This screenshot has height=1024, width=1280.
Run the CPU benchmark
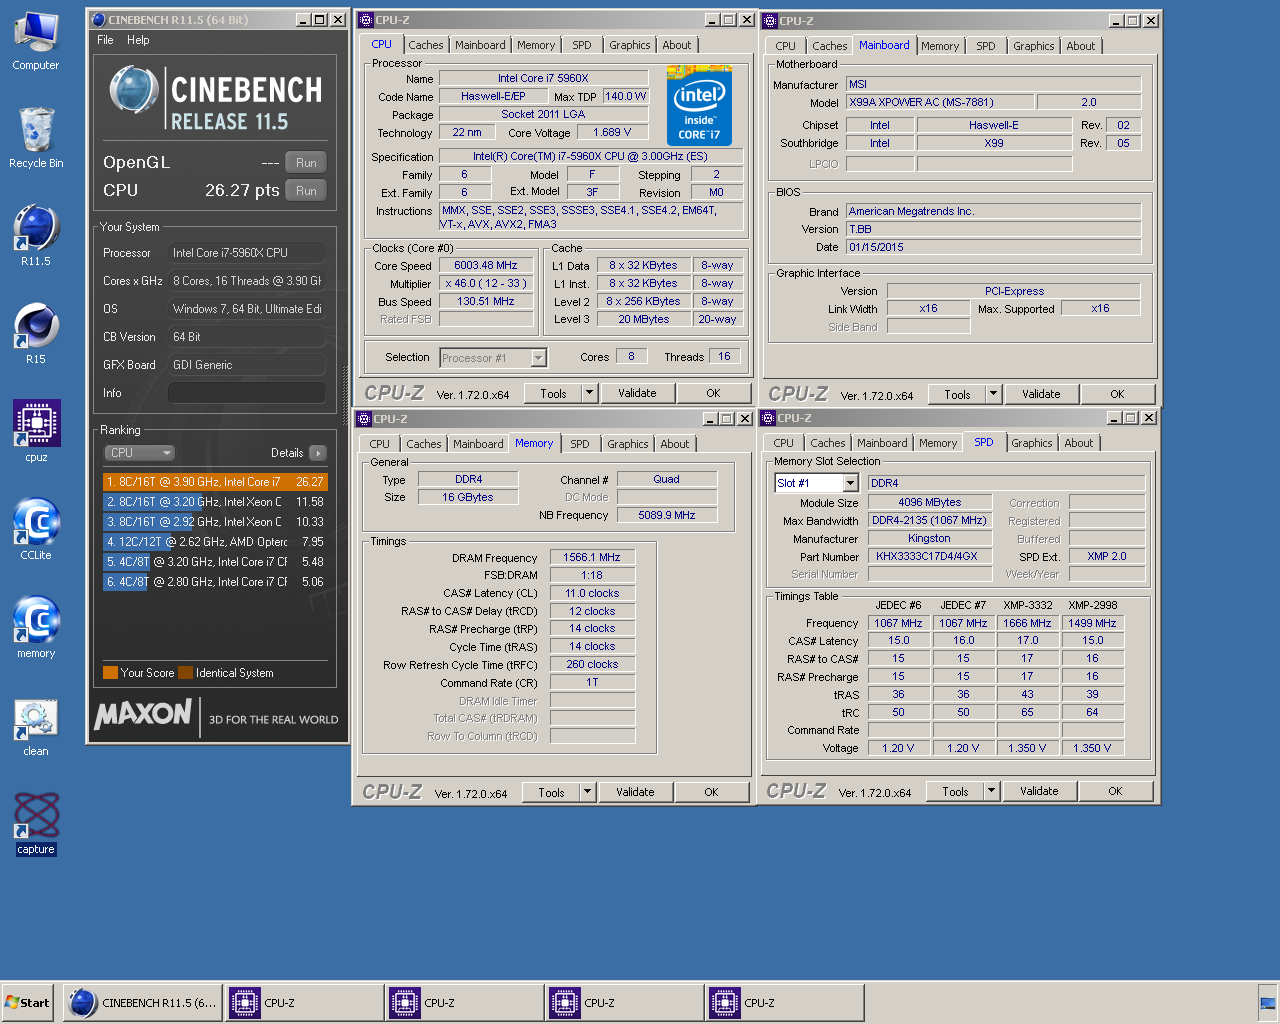[x=306, y=190]
